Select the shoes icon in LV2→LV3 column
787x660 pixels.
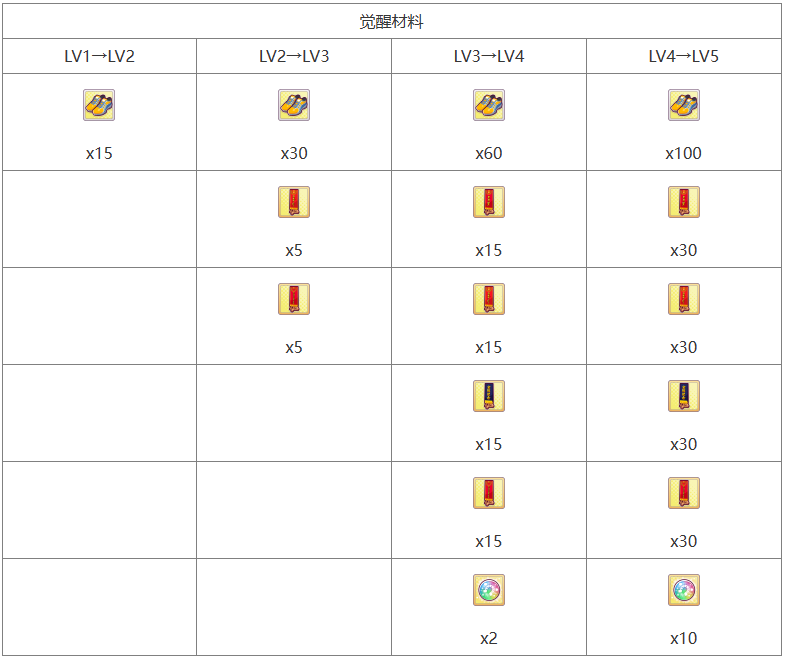tap(294, 105)
